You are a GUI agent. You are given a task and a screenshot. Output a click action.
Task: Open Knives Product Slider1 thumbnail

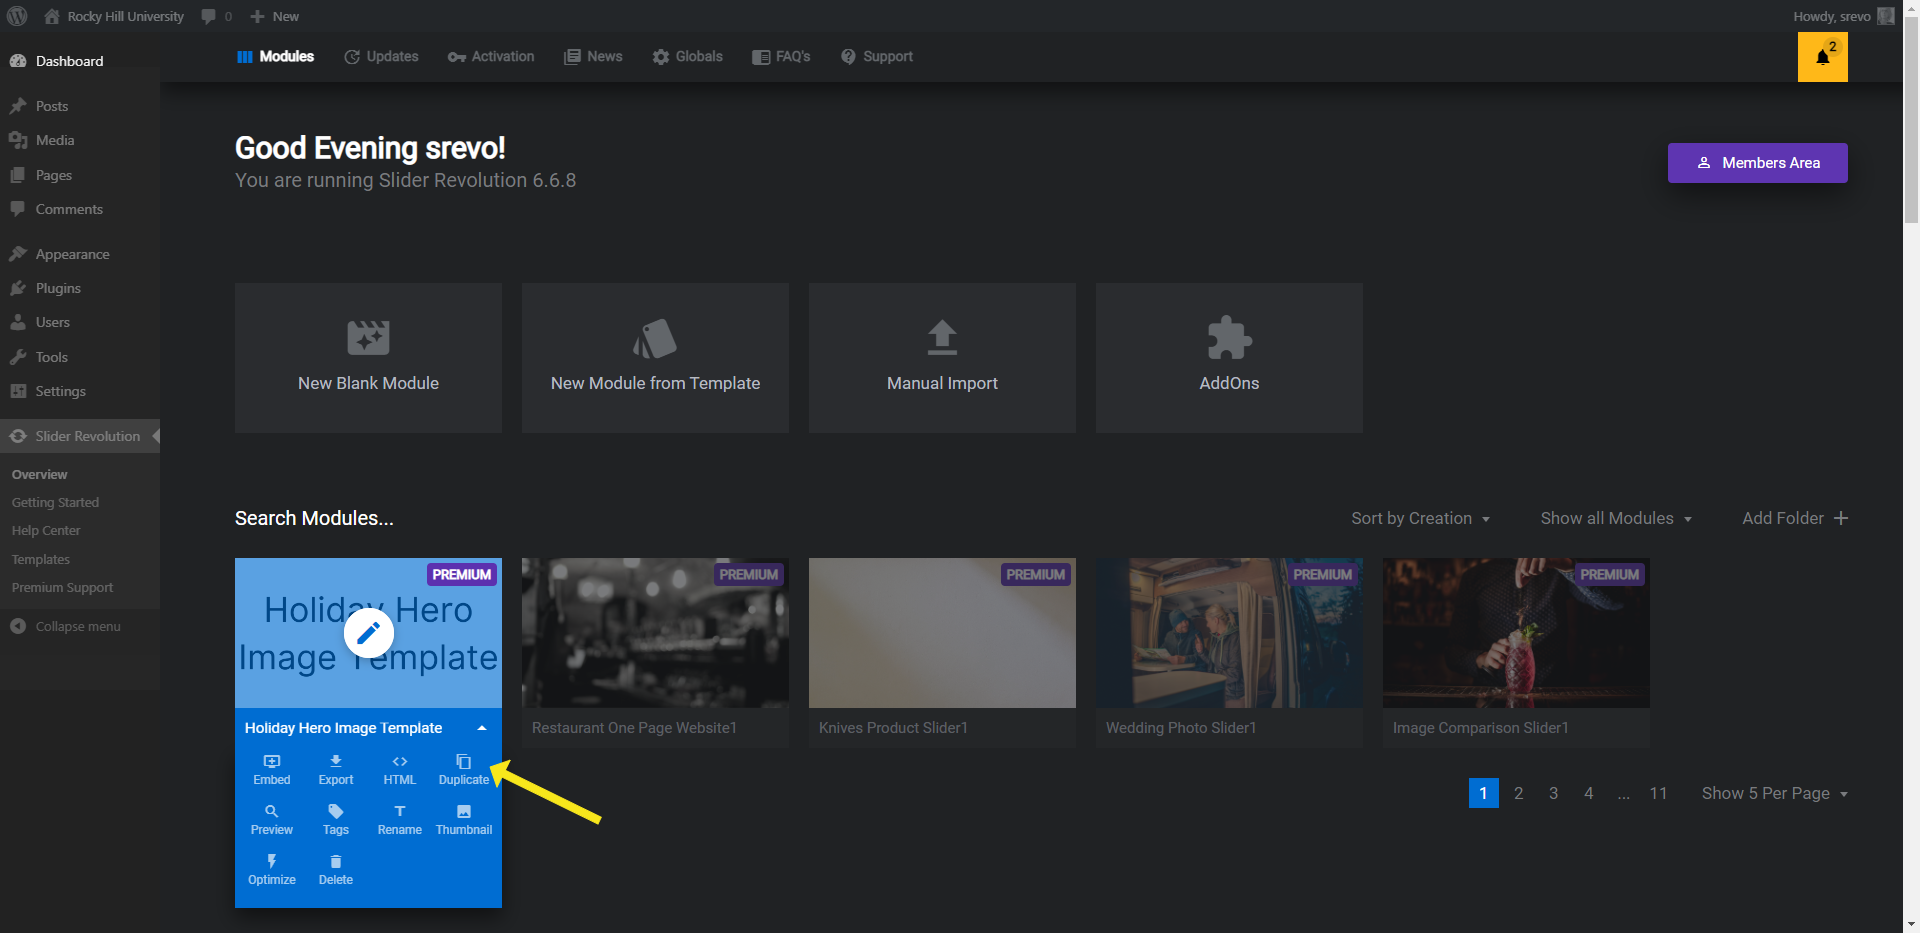(x=942, y=633)
